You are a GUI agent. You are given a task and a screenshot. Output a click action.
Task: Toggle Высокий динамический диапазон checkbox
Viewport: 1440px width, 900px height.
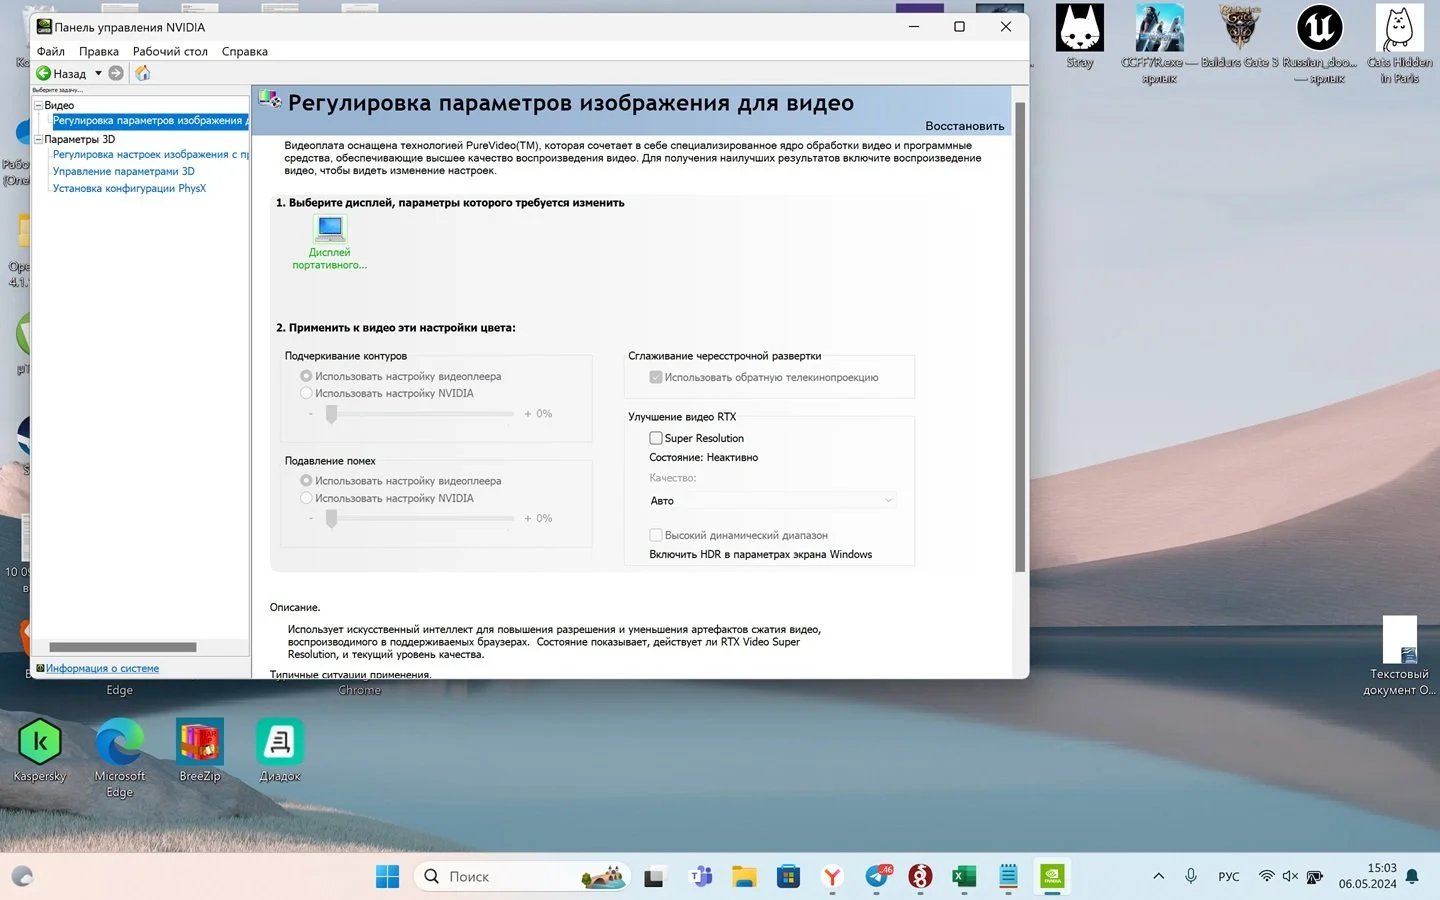point(656,535)
